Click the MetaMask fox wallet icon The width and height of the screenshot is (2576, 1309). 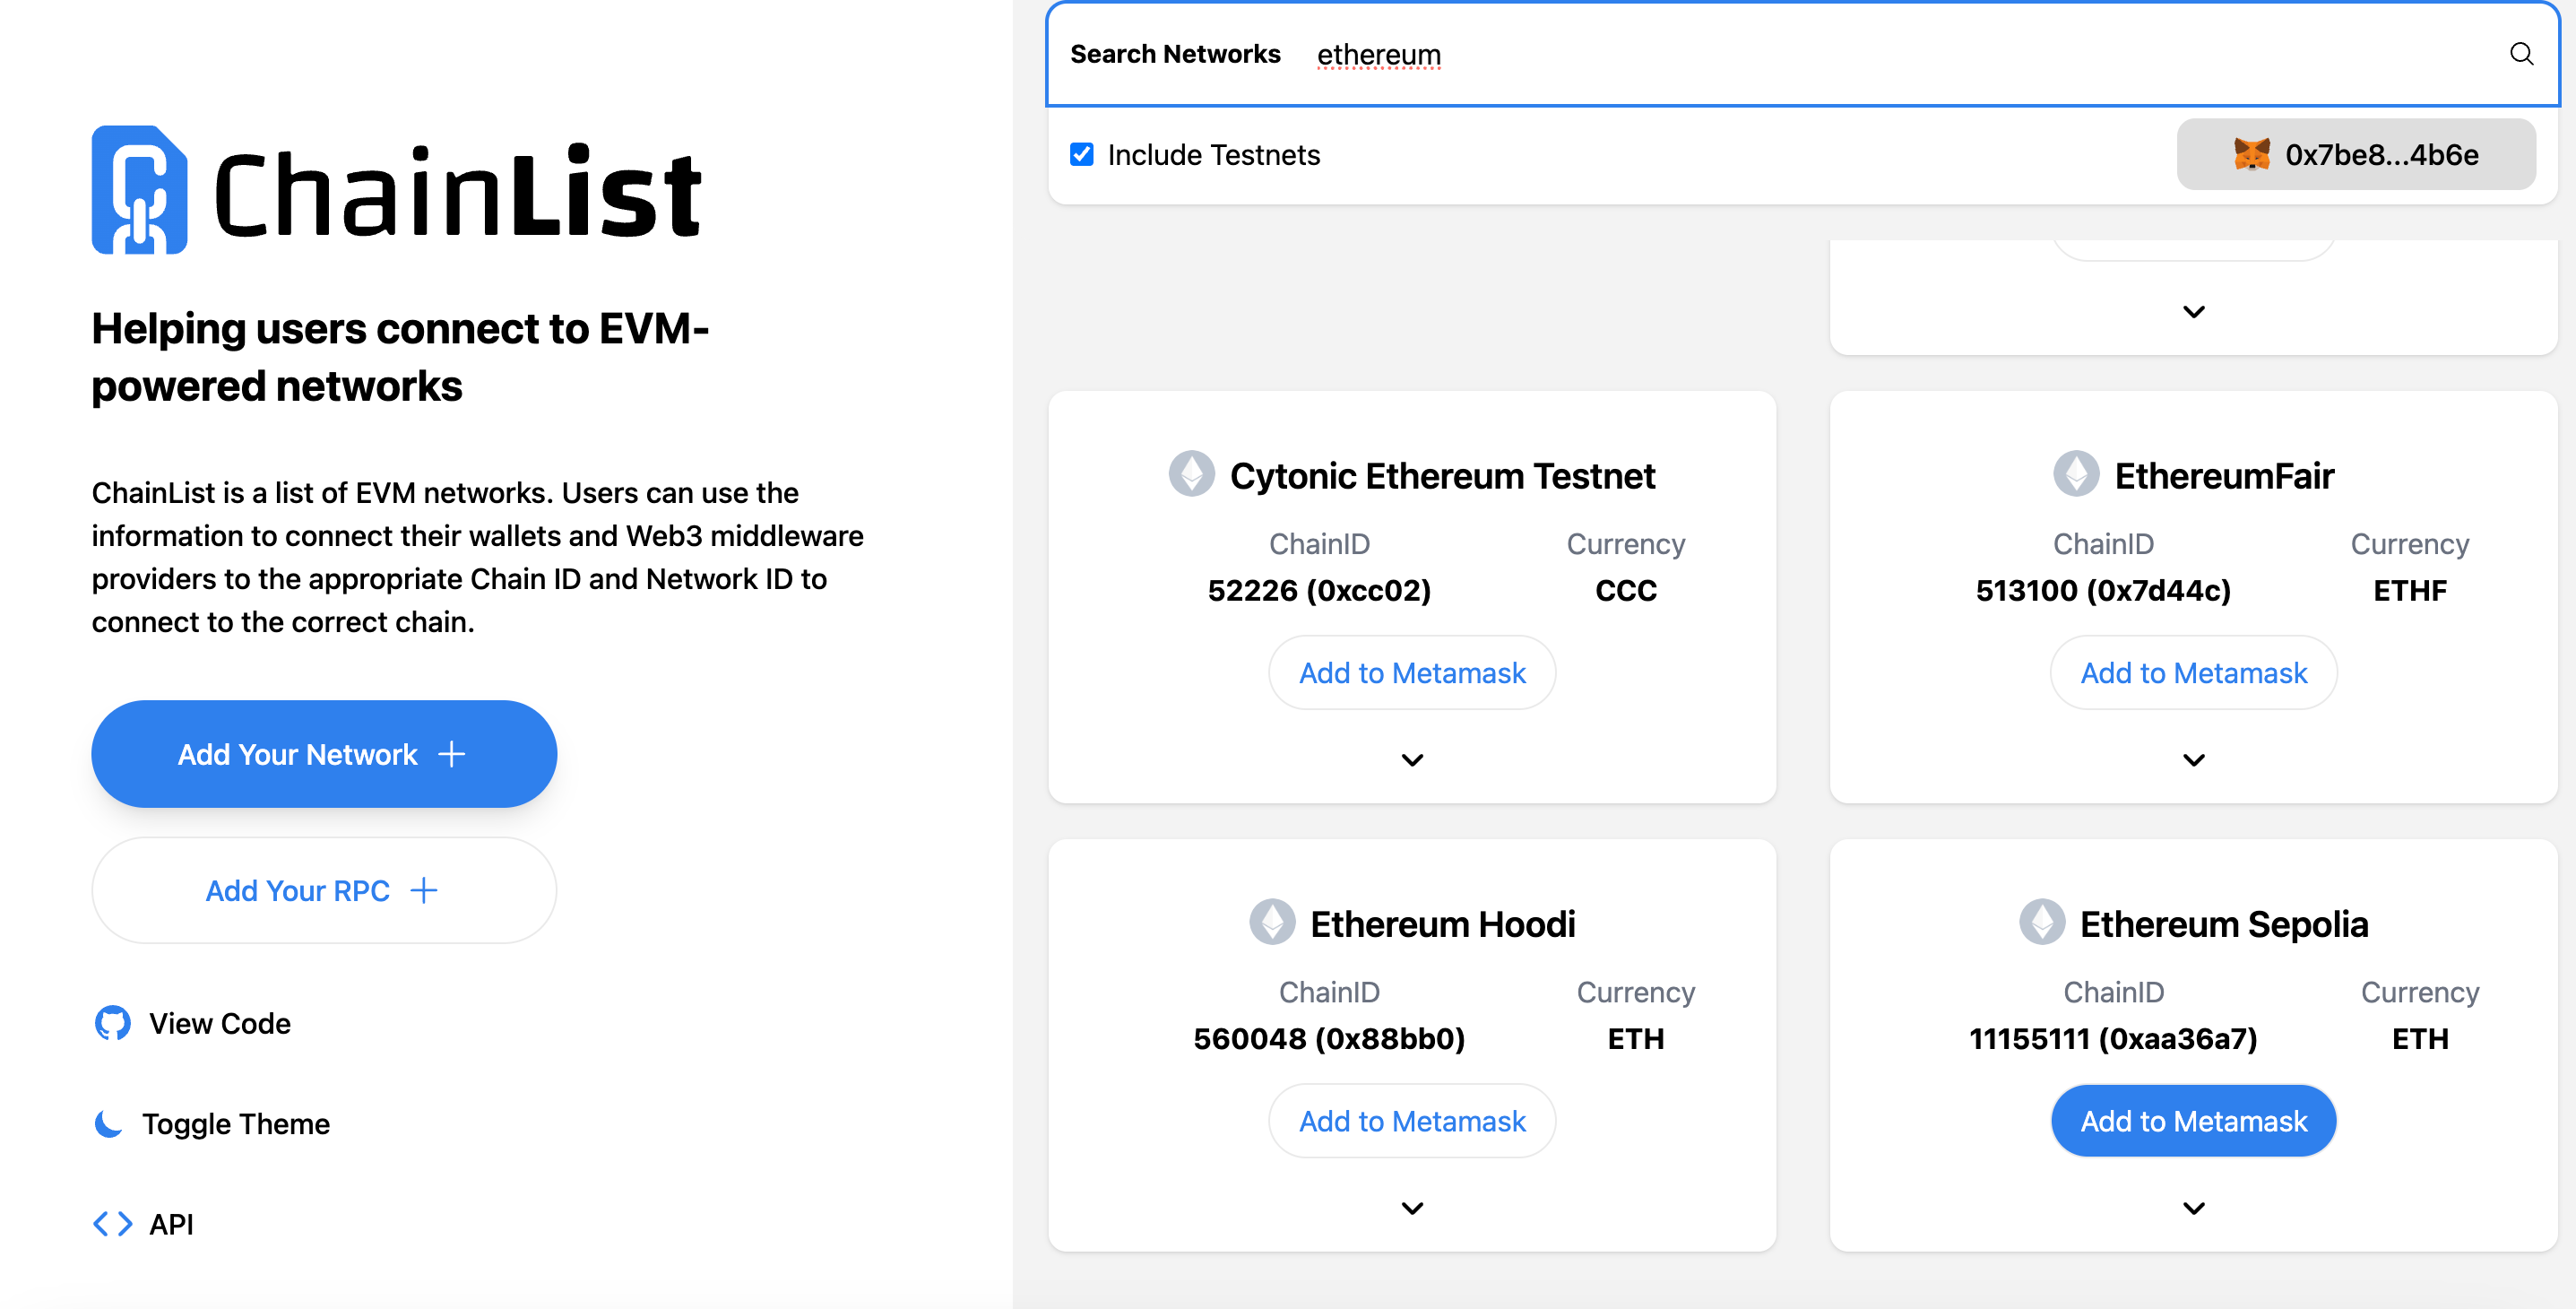pos(2251,155)
